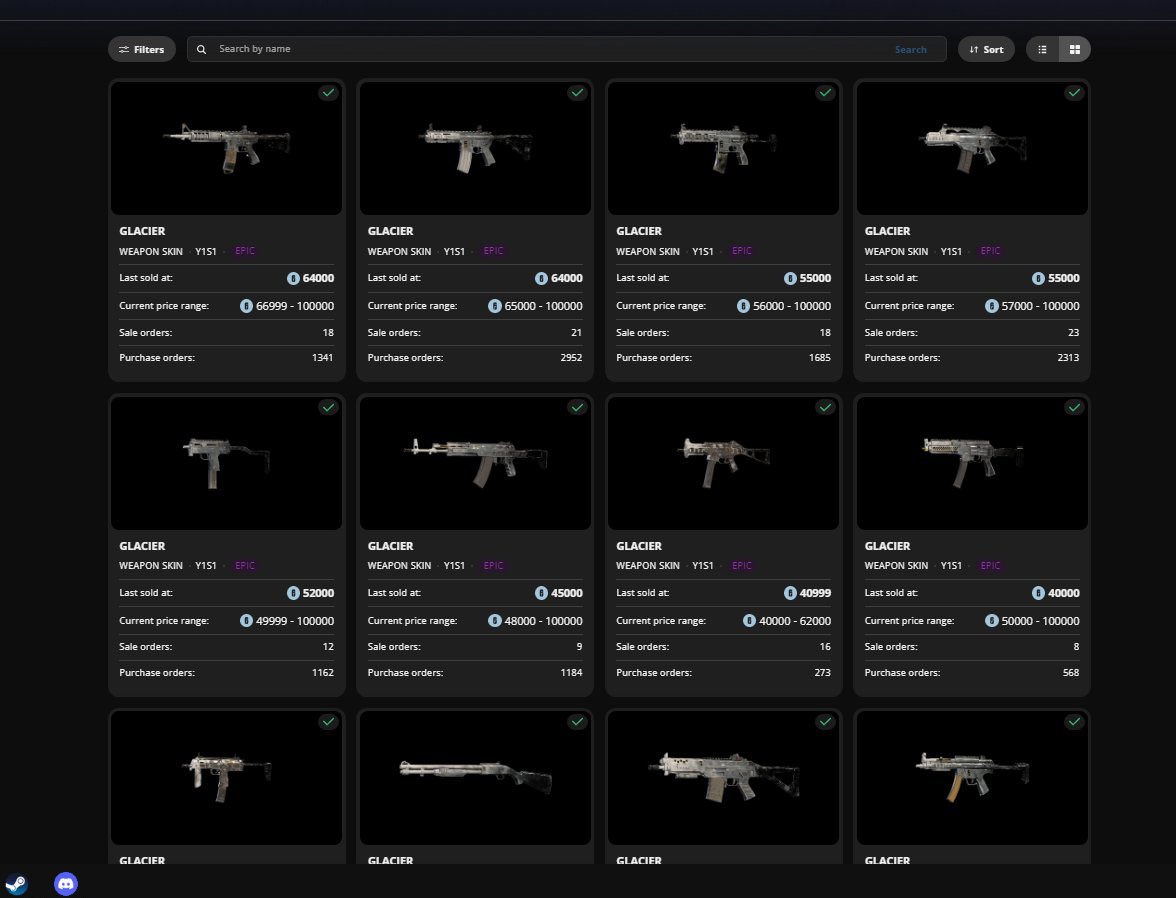
Task: Click currency icon beside 57000 - 100000 range
Action: 992,306
